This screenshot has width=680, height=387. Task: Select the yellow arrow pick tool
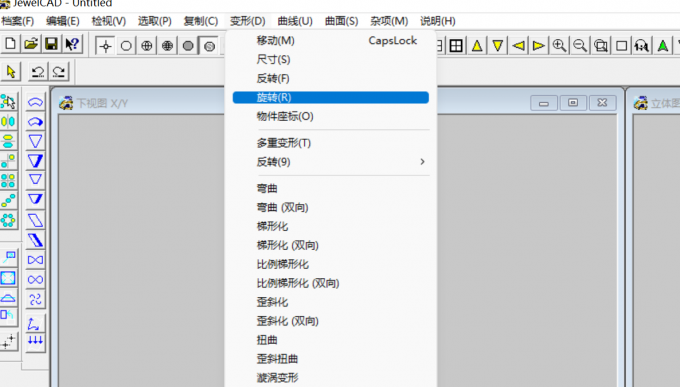pos(11,71)
